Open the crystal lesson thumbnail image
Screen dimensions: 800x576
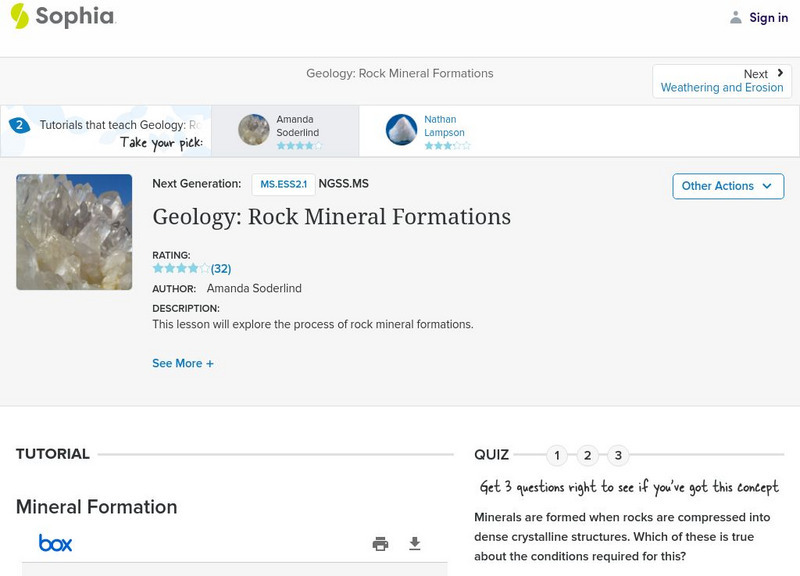pos(74,232)
